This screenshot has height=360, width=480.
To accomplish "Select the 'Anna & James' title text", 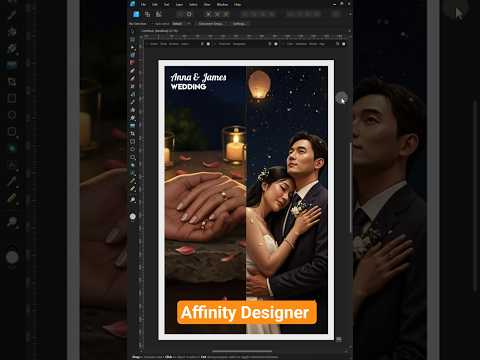I will [x=198, y=77].
